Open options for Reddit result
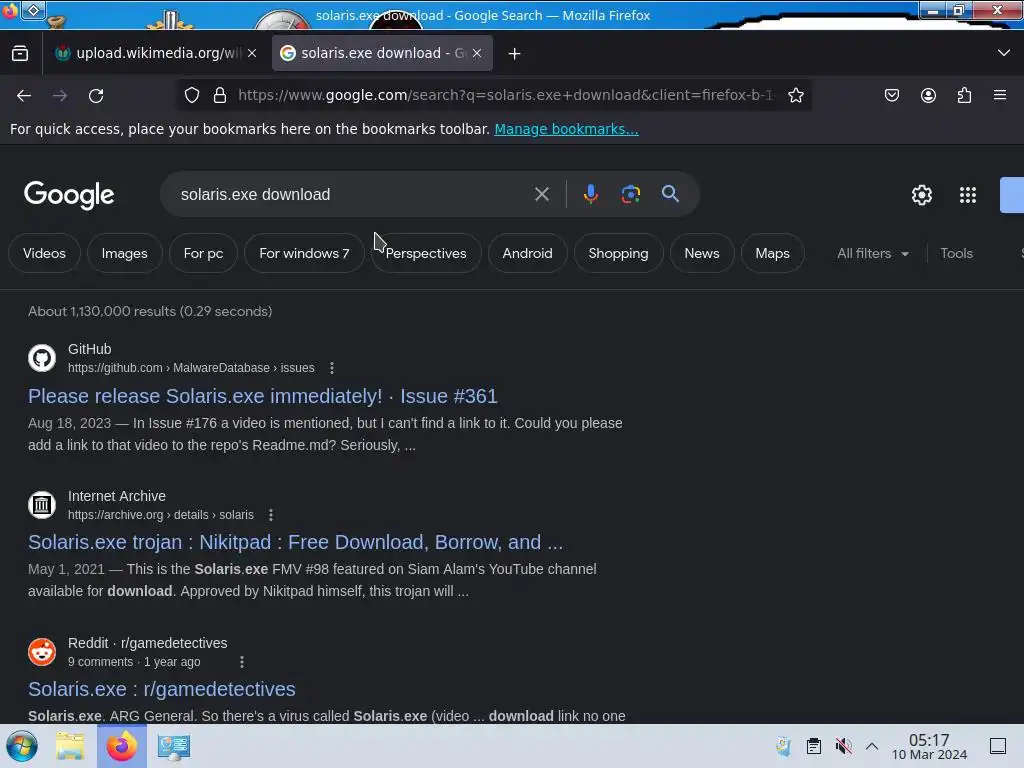Screen dimensions: 1024x768 click(x=242, y=662)
